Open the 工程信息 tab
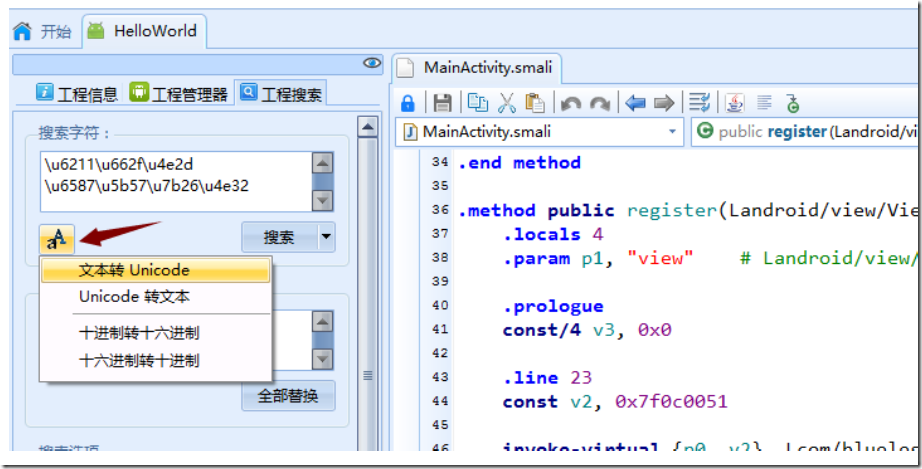This screenshot has width=922, height=469. pyautogui.click(x=77, y=94)
